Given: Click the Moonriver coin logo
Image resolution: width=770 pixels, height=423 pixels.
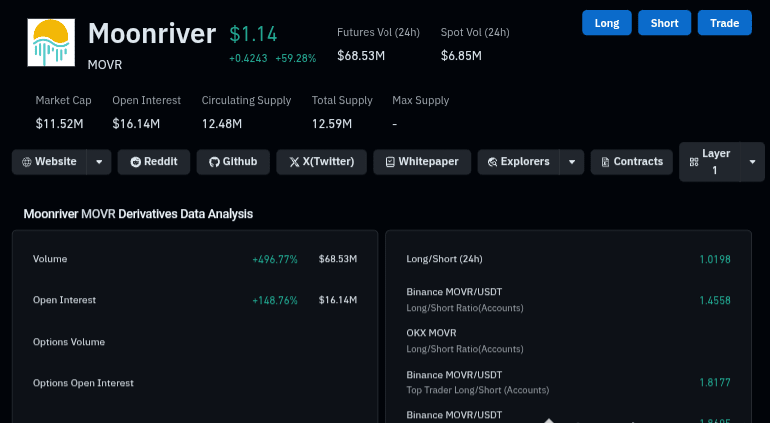Looking at the screenshot, I should pos(51,42).
